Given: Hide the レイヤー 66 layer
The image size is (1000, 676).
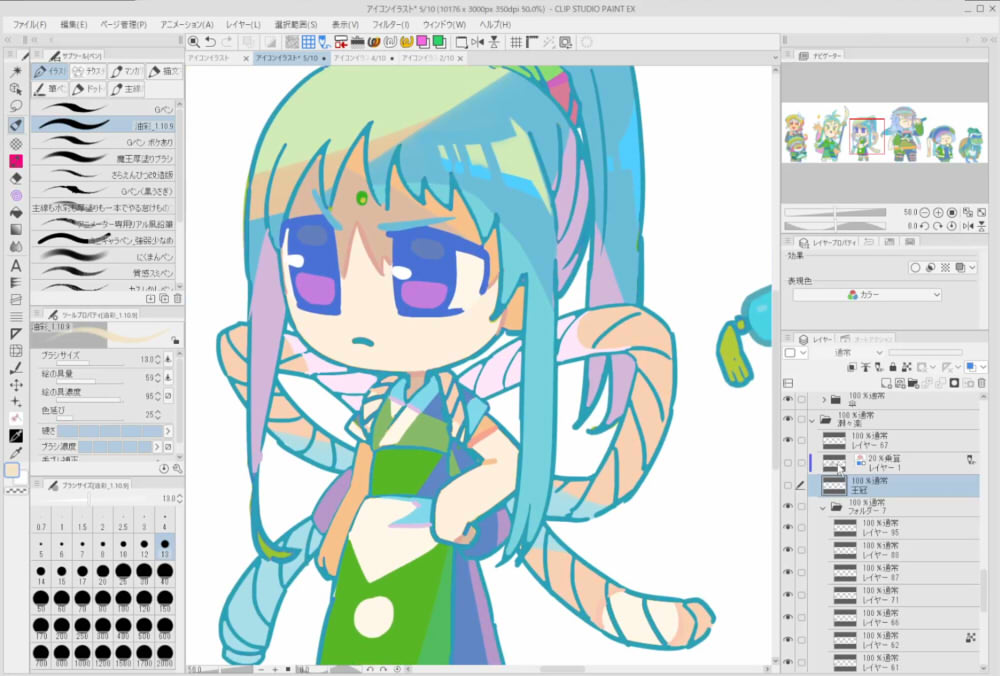Looking at the screenshot, I should [x=788, y=617].
